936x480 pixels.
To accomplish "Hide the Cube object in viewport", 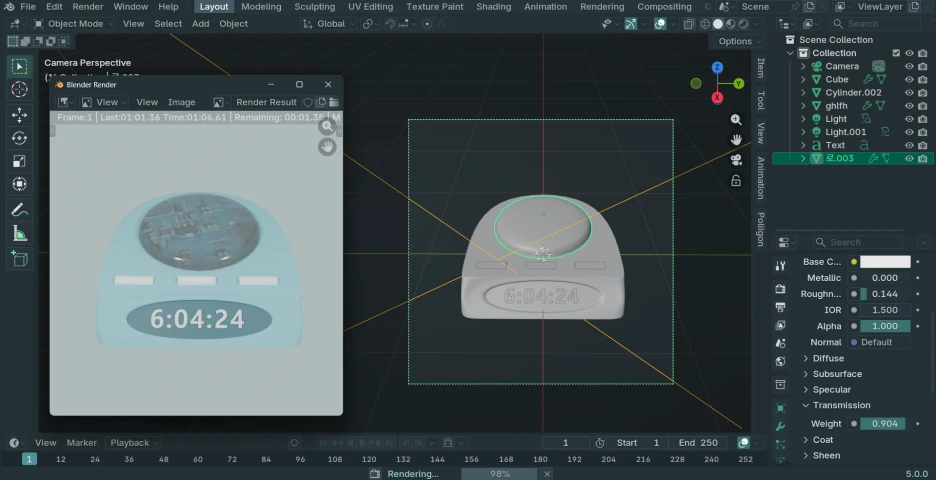I will (909, 79).
